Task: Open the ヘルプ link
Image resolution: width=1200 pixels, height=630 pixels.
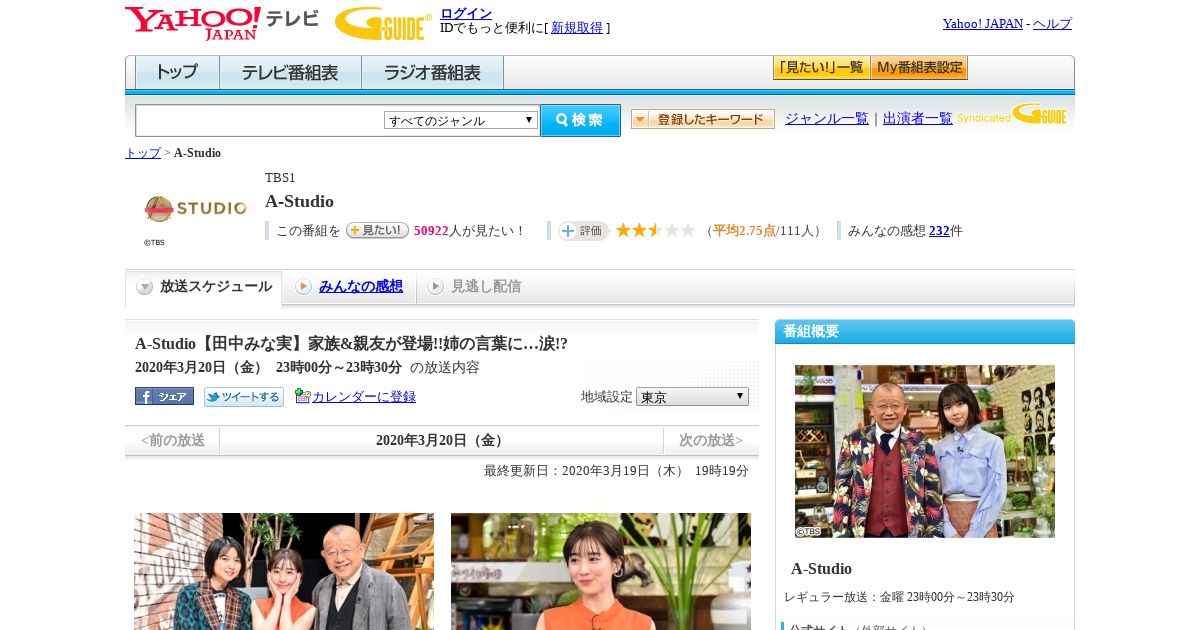Action: click(x=1052, y=24)
